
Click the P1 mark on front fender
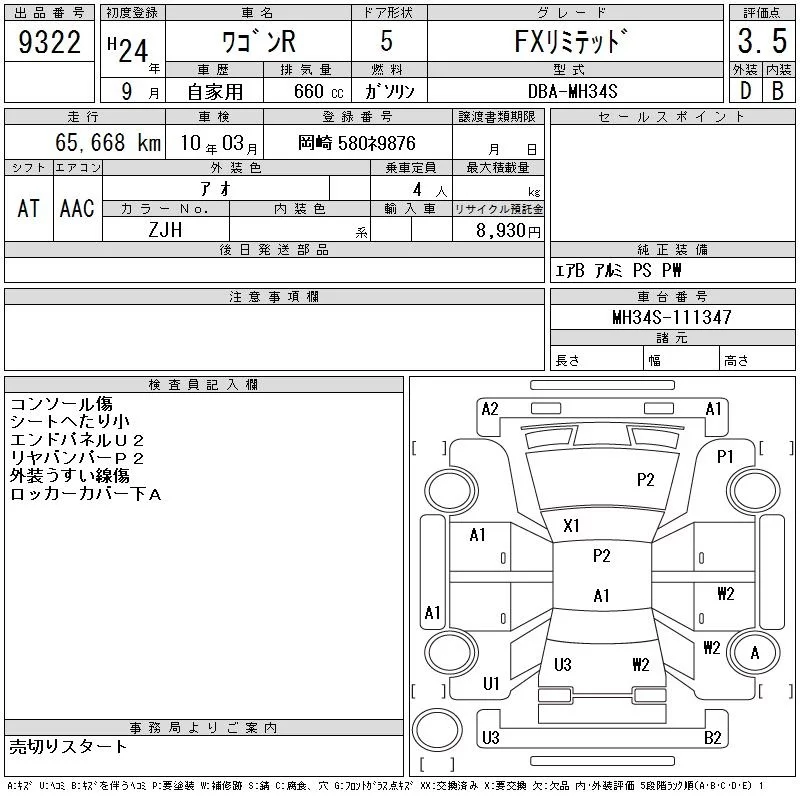click(725, 457)
